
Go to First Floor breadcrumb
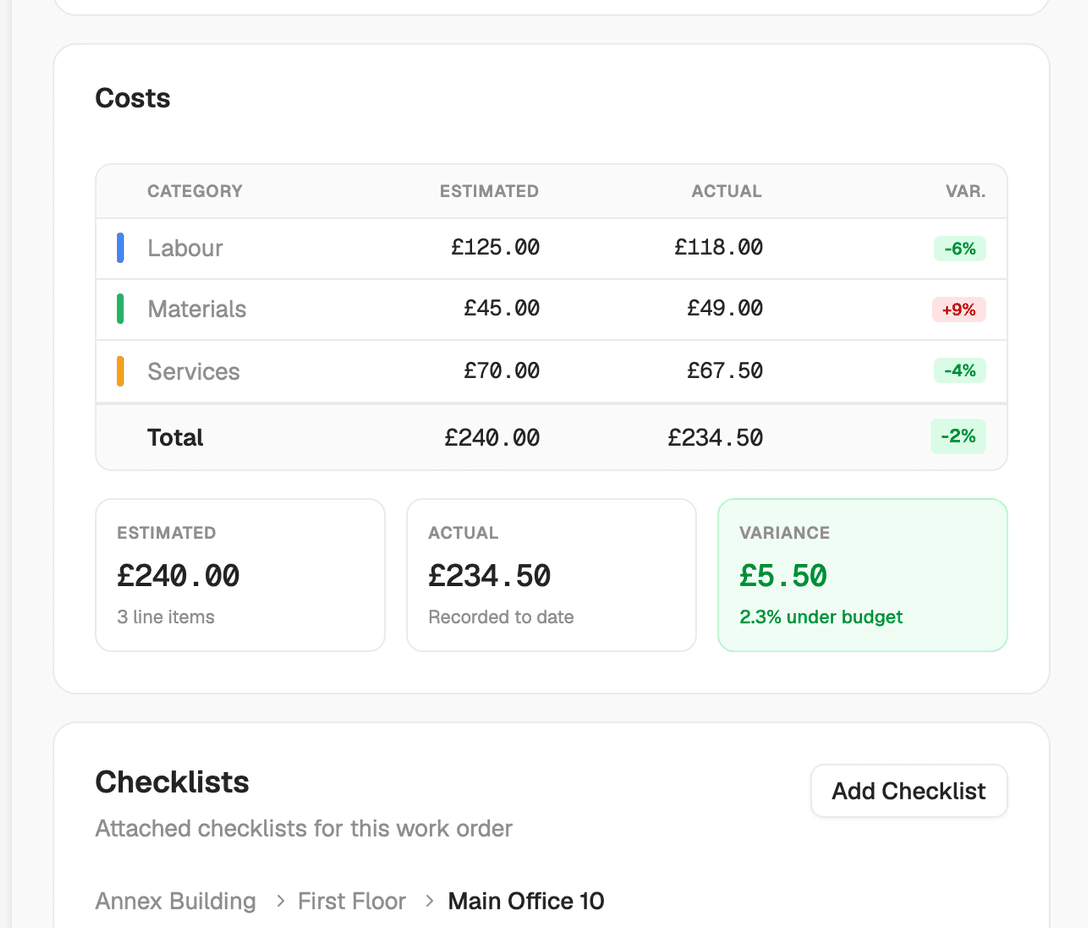tap(352, 901)
